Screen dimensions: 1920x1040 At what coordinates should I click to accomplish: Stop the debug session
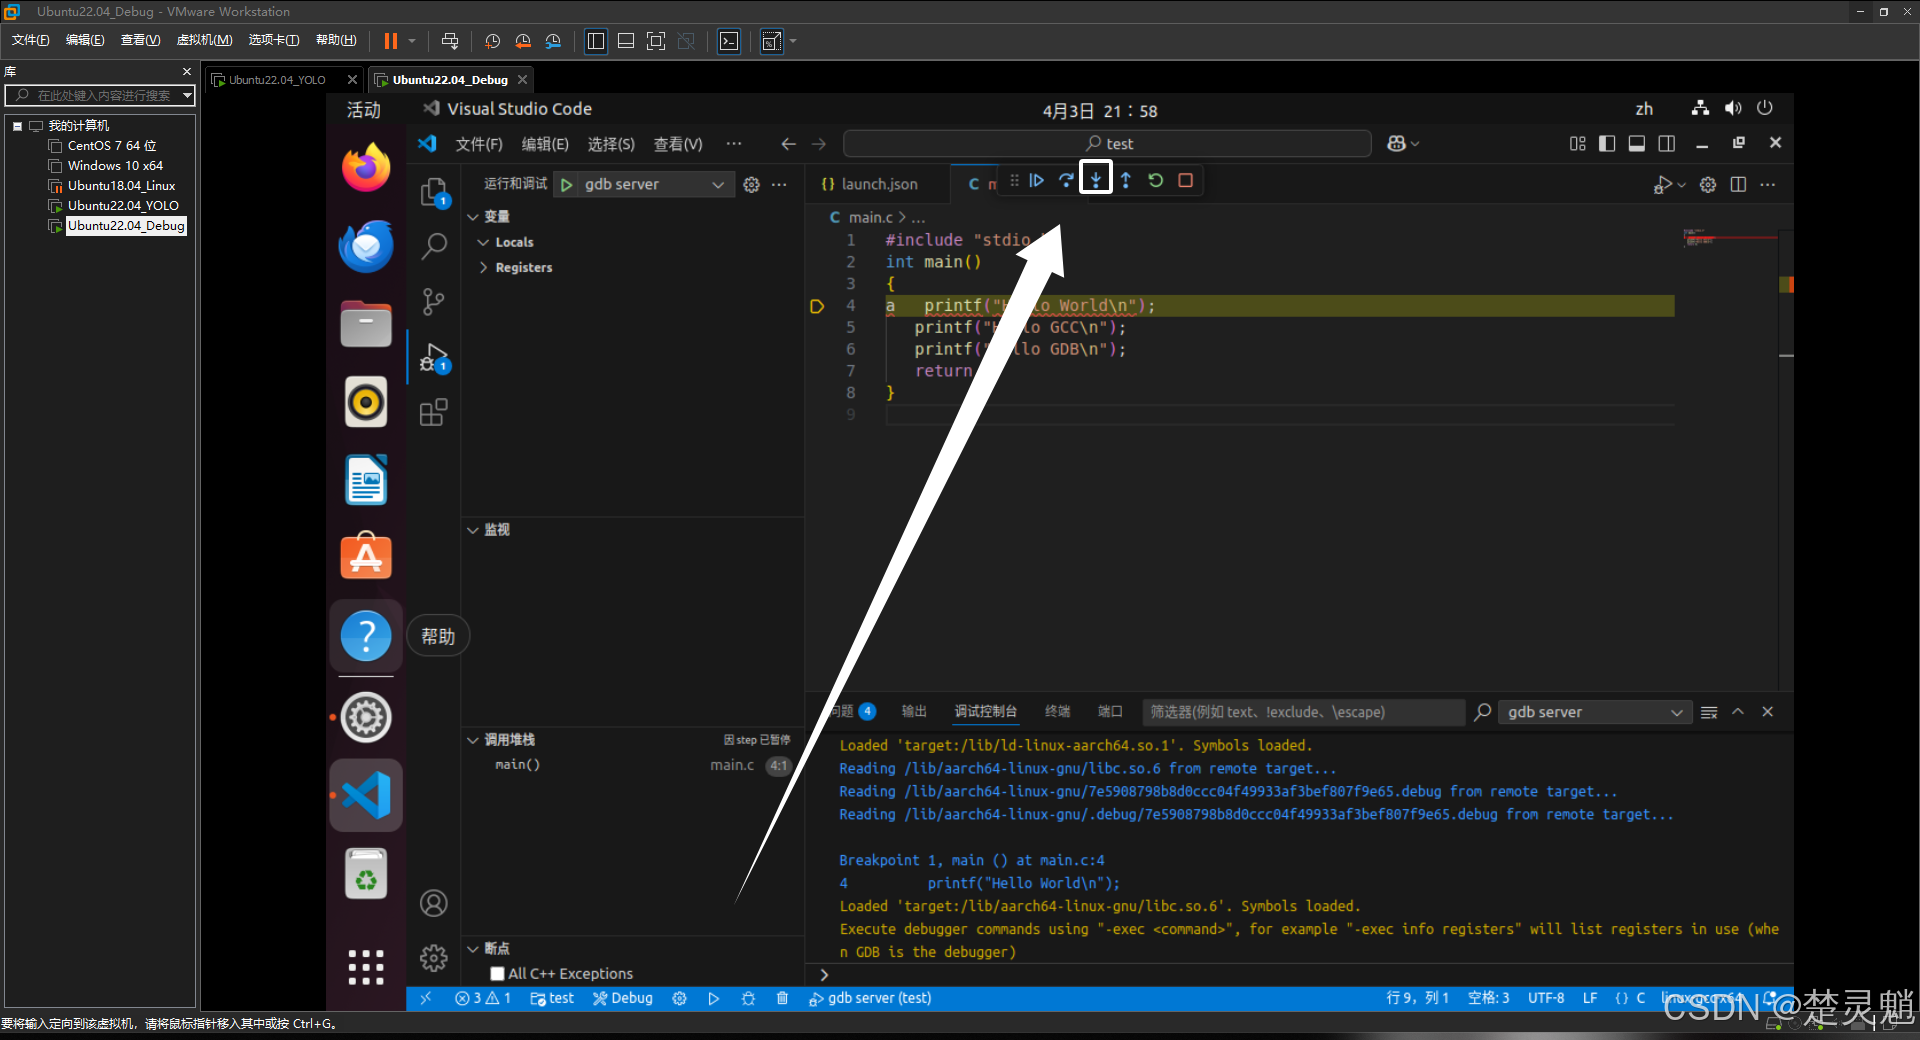(1186, 181)
